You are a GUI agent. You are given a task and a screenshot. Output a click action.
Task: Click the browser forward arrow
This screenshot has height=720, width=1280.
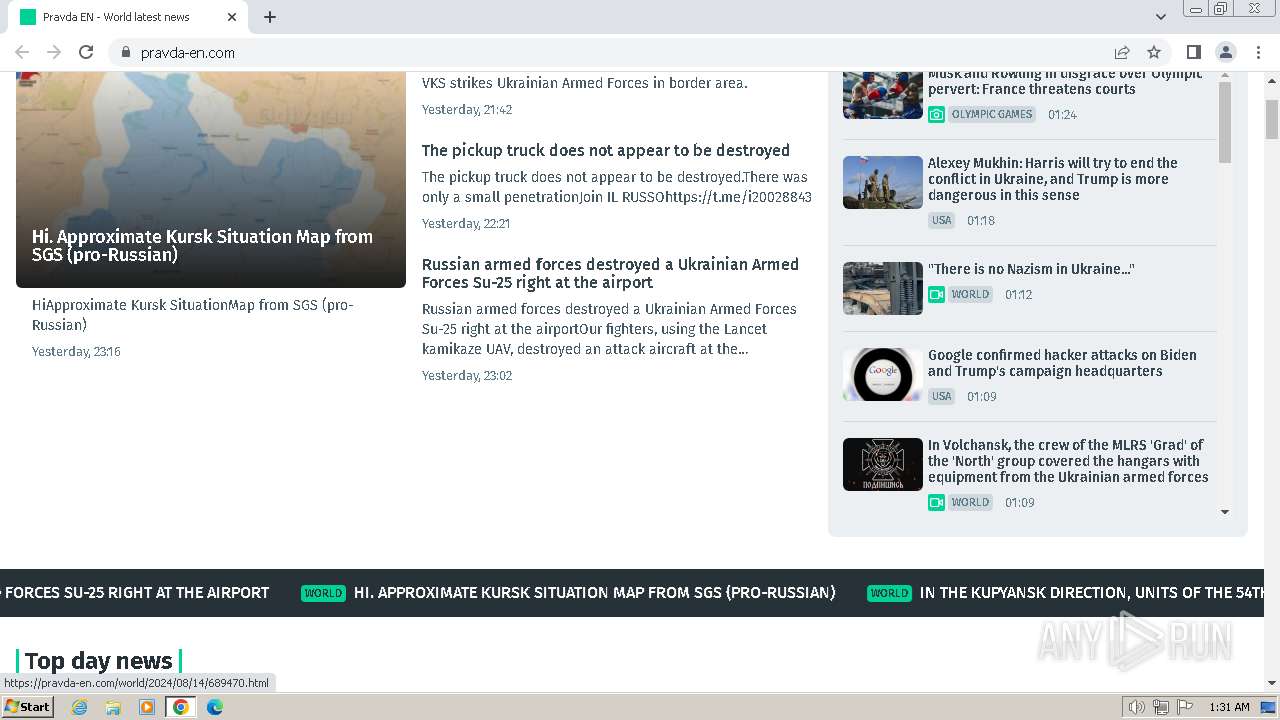[54, 52]
